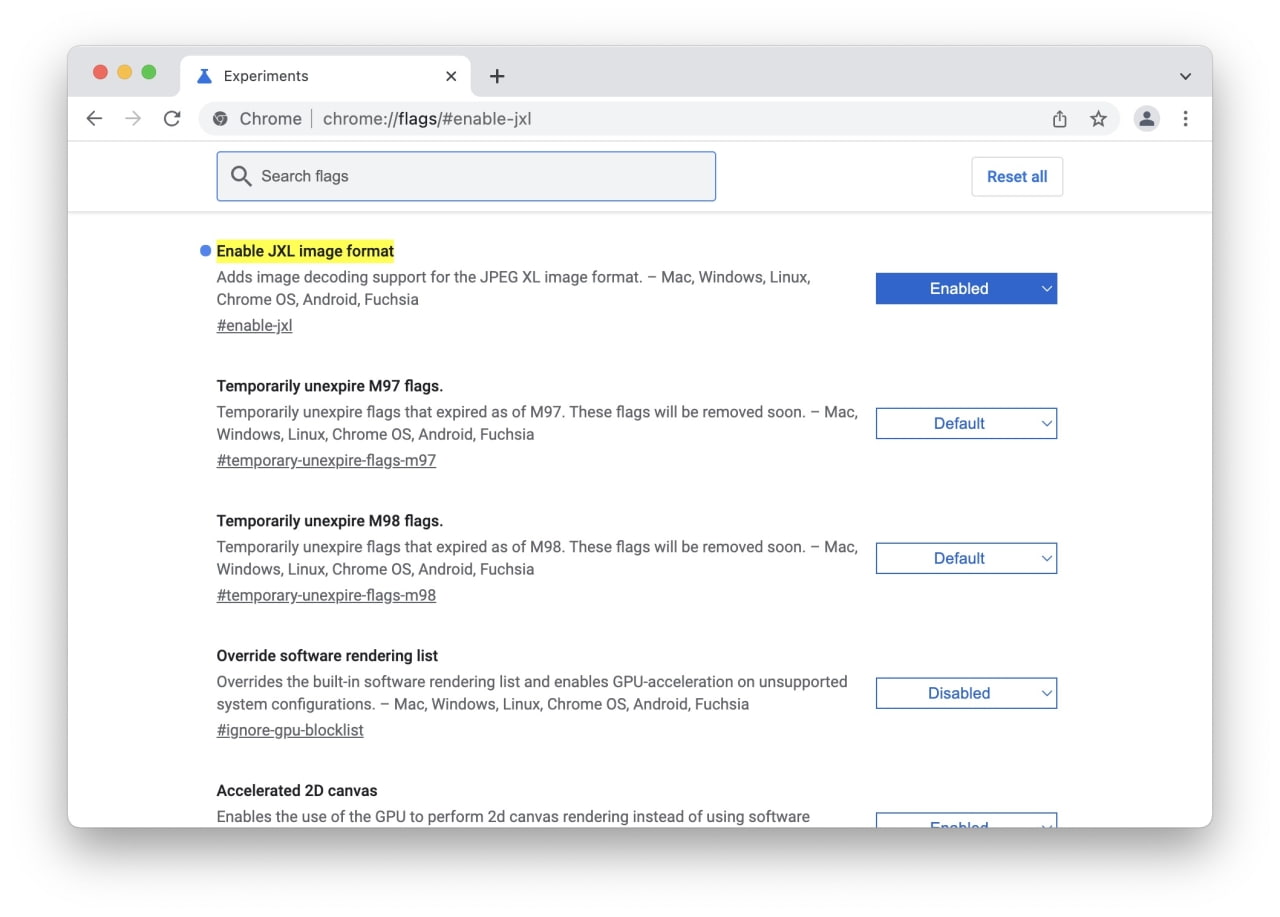
Task: Open Chrome's three-dot menu
Action: point(1185,119)
